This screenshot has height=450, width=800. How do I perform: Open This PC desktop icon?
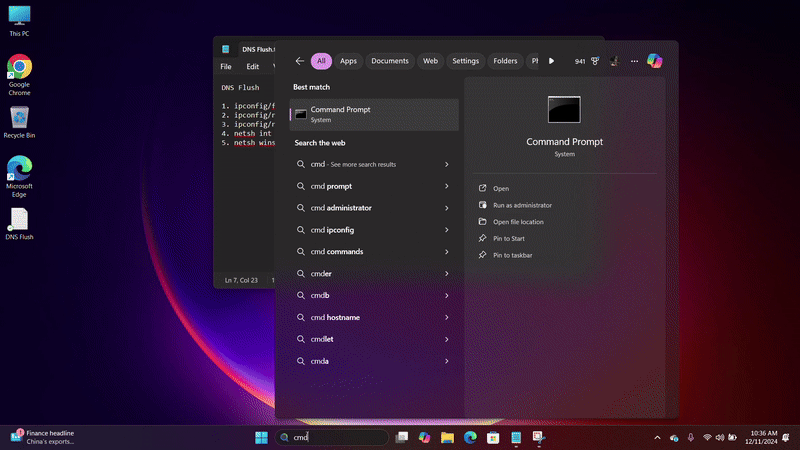[19, 21]
